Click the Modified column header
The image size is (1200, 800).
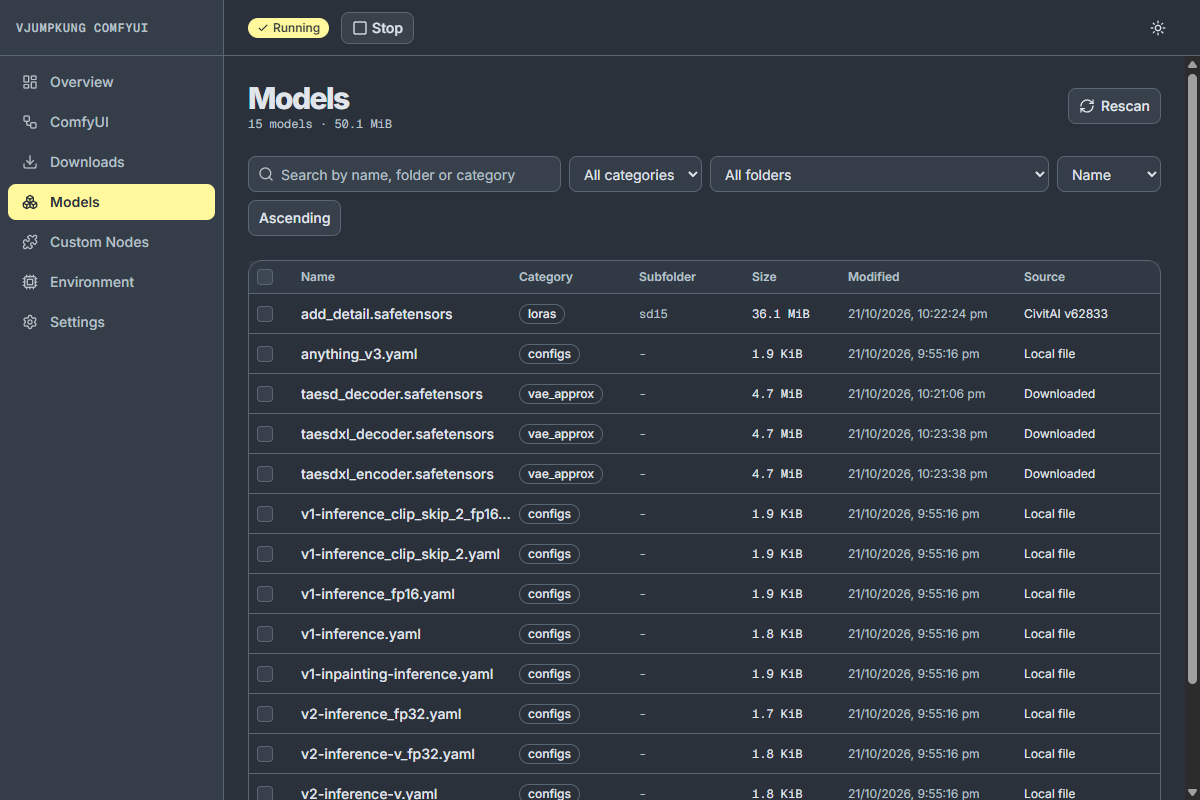coord(874,277)
